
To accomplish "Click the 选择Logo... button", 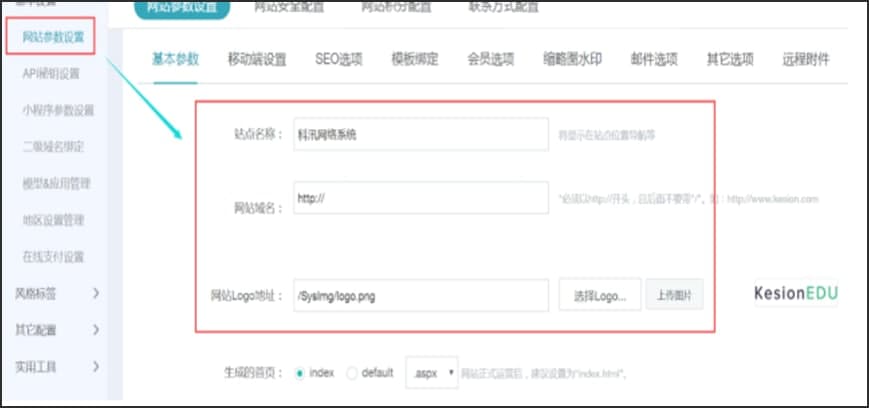I will click(x=600, y=295).
